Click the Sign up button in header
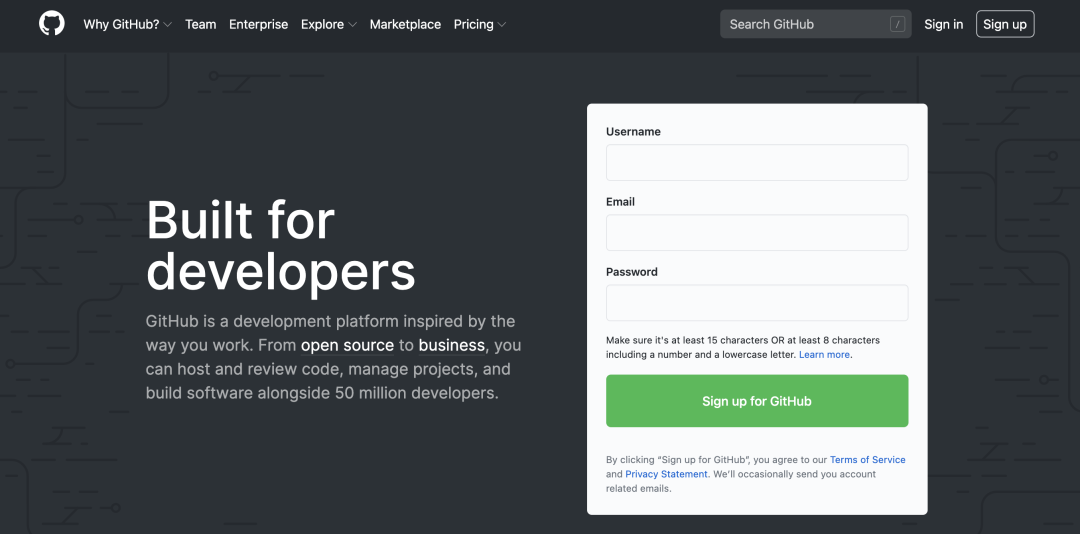Screen dimensions: 1080x534 (1005, 24)
